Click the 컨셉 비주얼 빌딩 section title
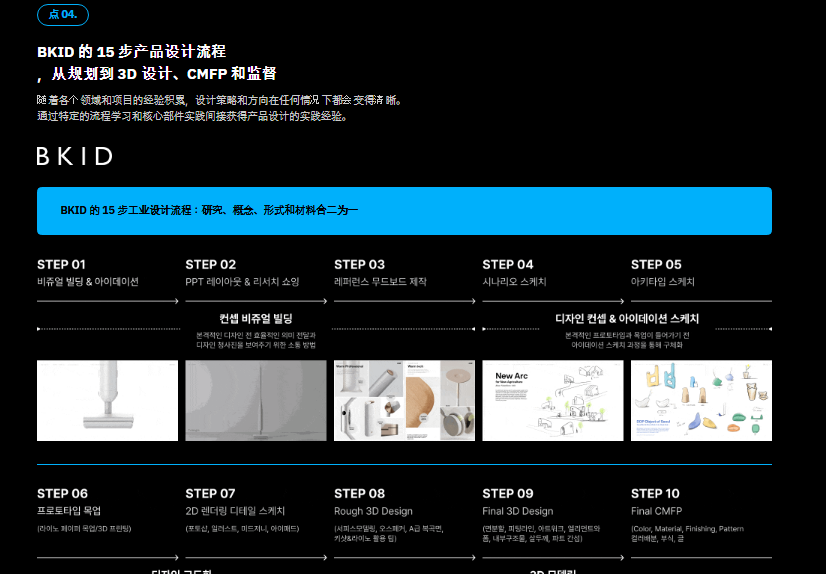This screenshot has width=826, height=574. 256,319
